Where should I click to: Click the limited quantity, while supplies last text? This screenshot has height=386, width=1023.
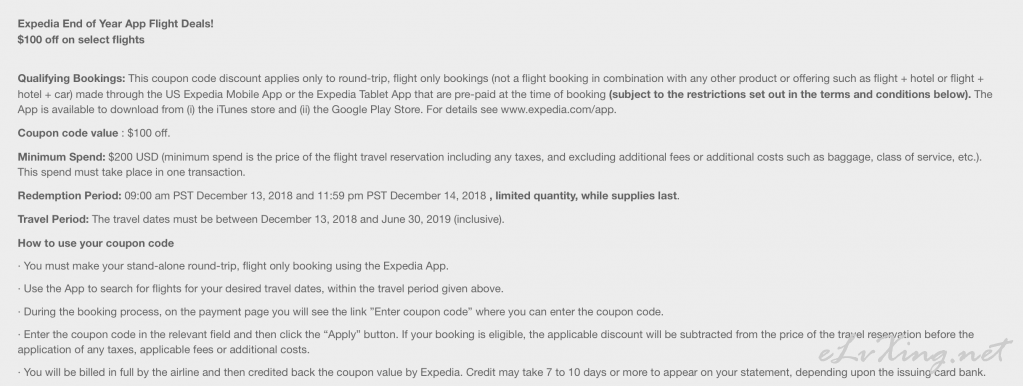[x=587, y=196]
